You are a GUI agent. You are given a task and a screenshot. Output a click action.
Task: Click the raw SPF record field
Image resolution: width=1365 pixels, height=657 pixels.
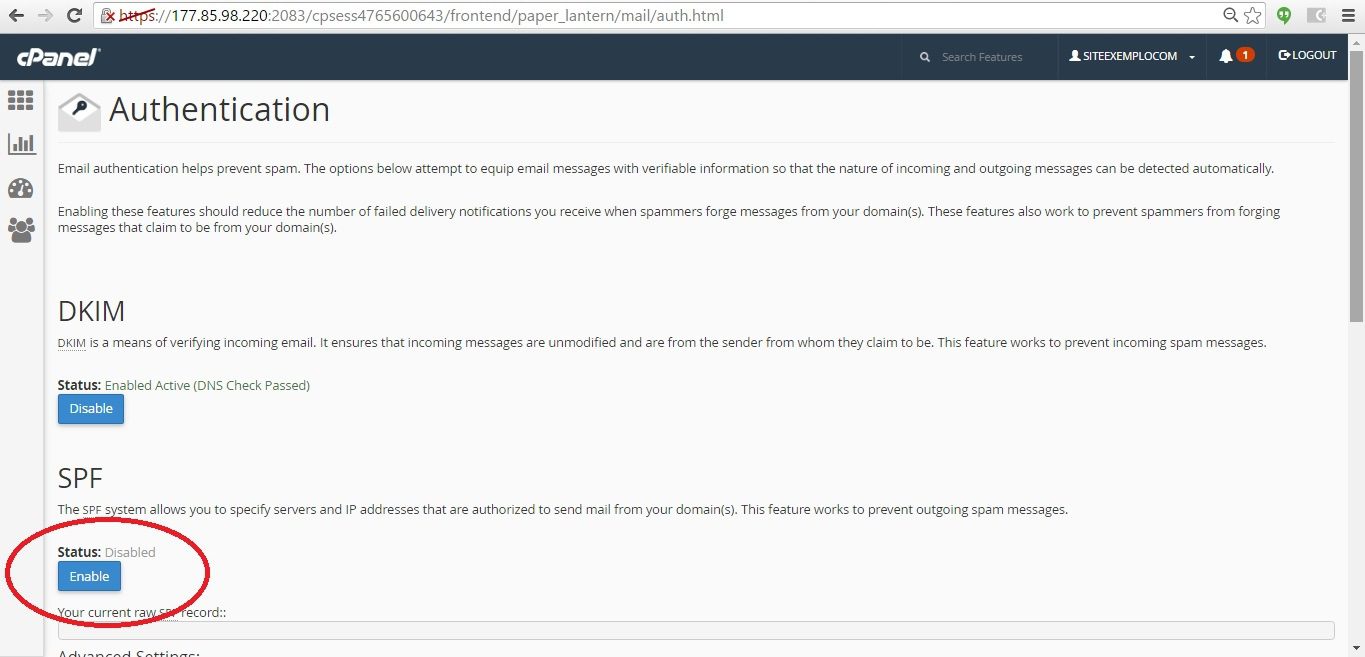tap(695, 630)
